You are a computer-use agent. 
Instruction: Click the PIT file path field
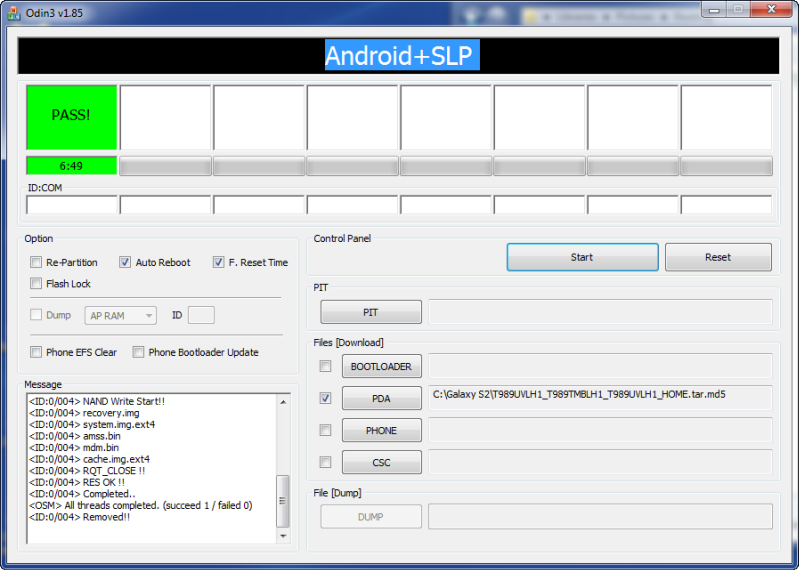tap(600, 312)
